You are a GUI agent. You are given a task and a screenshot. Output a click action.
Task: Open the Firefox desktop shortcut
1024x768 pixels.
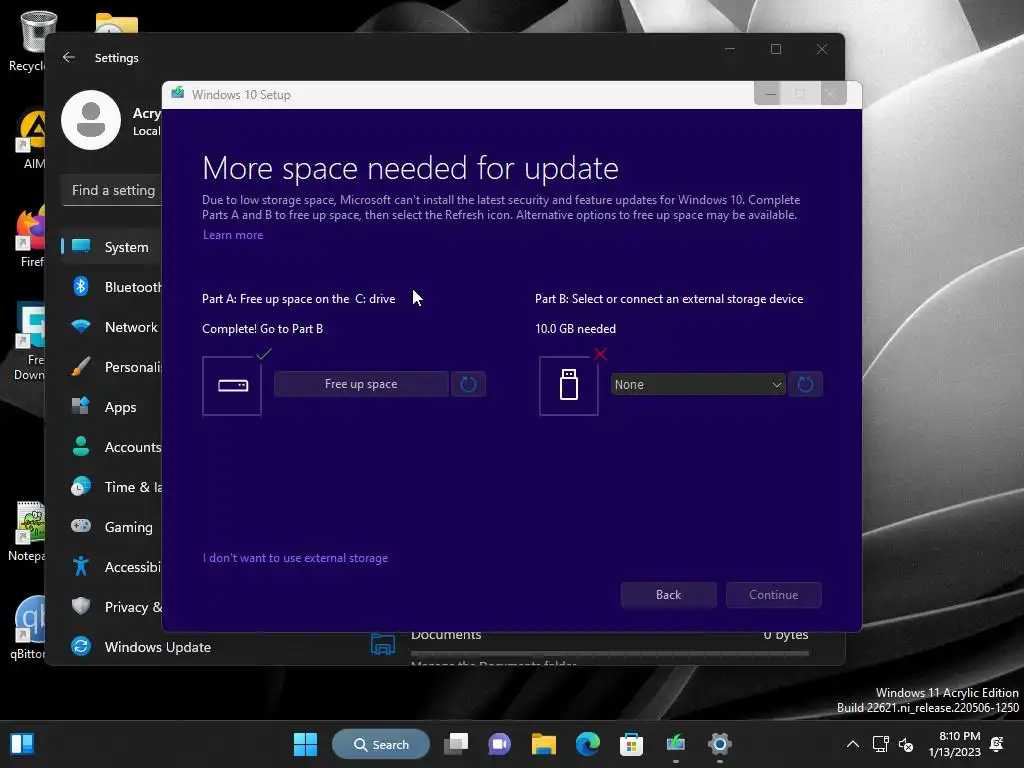[x=30, y=237]
